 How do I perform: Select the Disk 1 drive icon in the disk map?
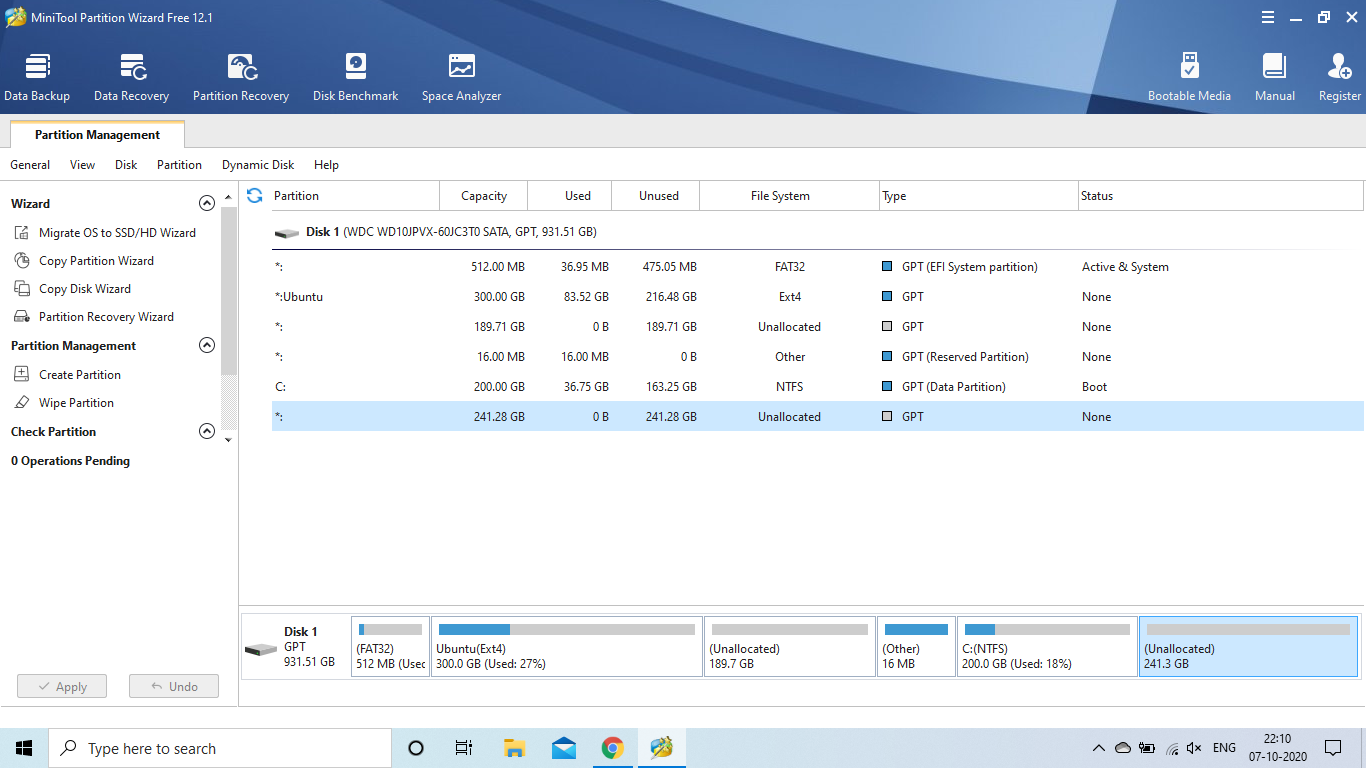261,650
